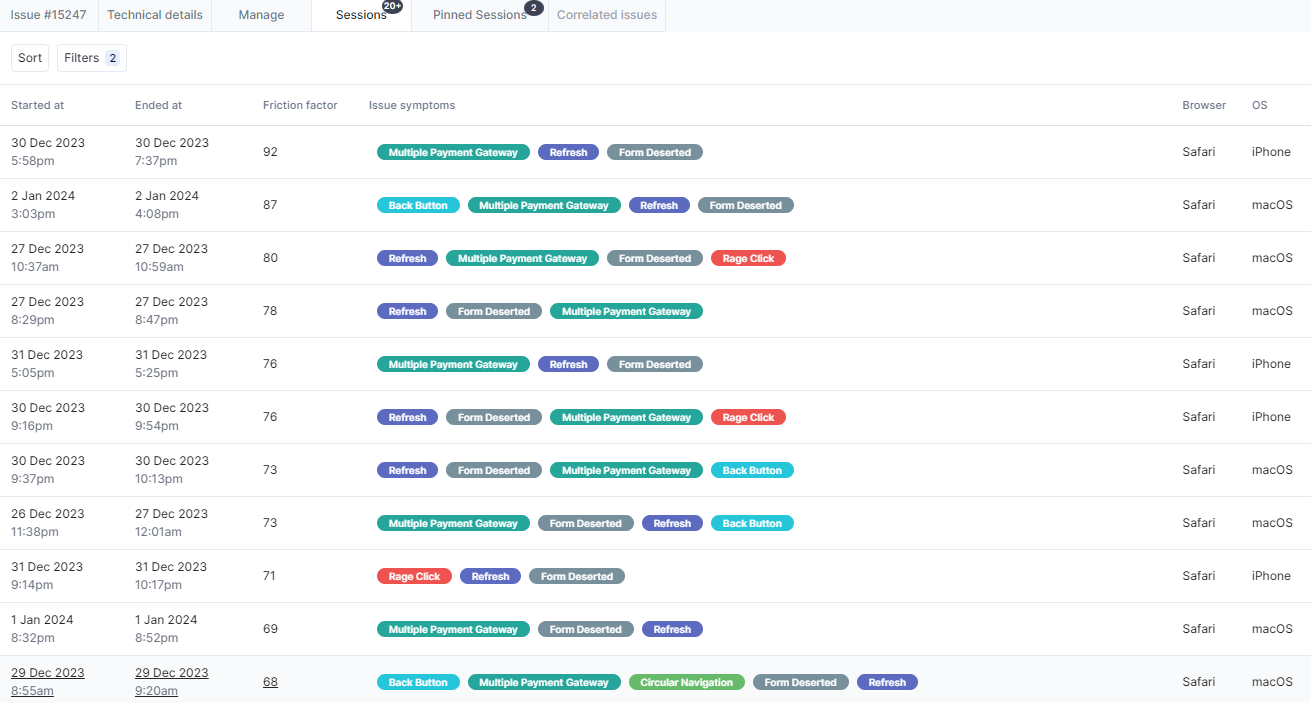Click the Friction factor column header
1311x703 pixels.
click(x=300, y=105)
